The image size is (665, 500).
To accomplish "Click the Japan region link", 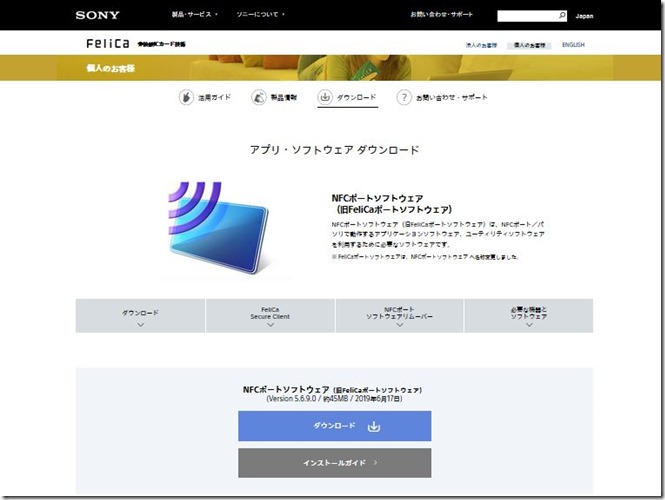I will (584, 16).
